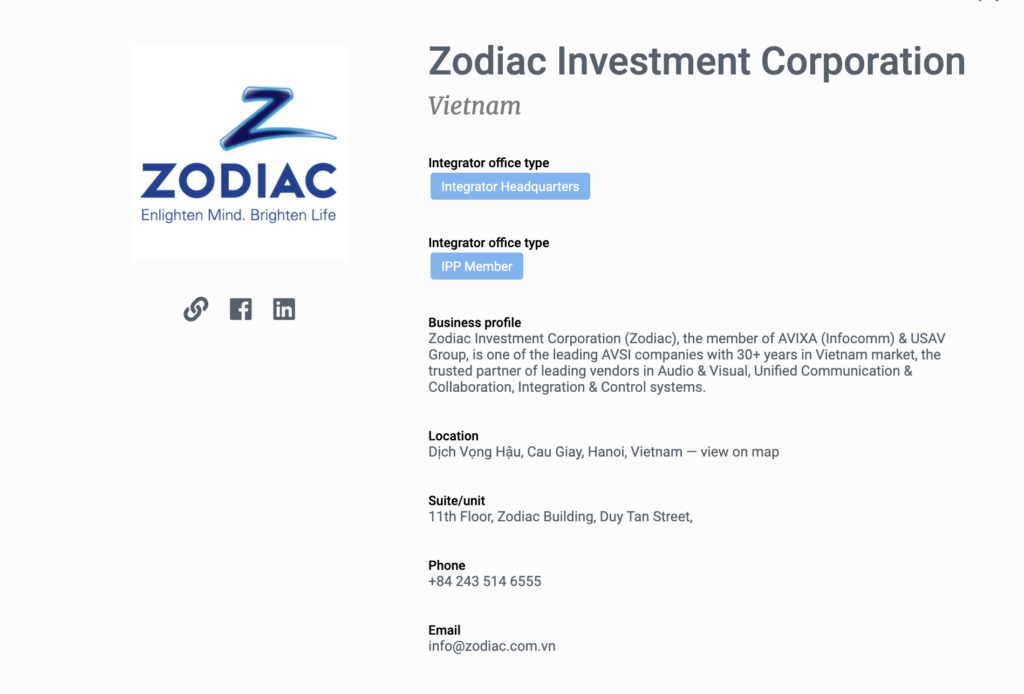
Task: Click the office type label above IPP Member
Action: click(x=489, y=243)
